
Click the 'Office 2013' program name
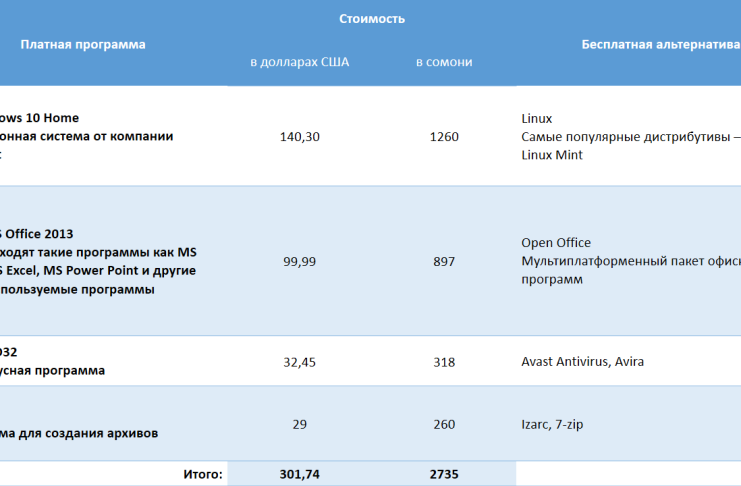[x=39, y=234]
